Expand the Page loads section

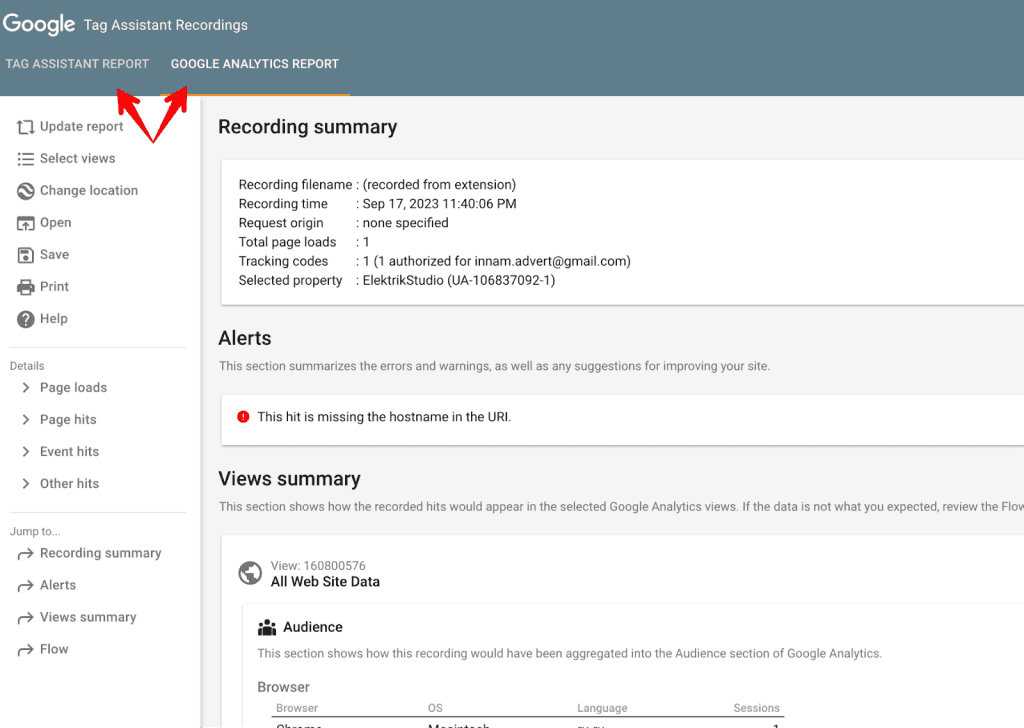point(25,387)
